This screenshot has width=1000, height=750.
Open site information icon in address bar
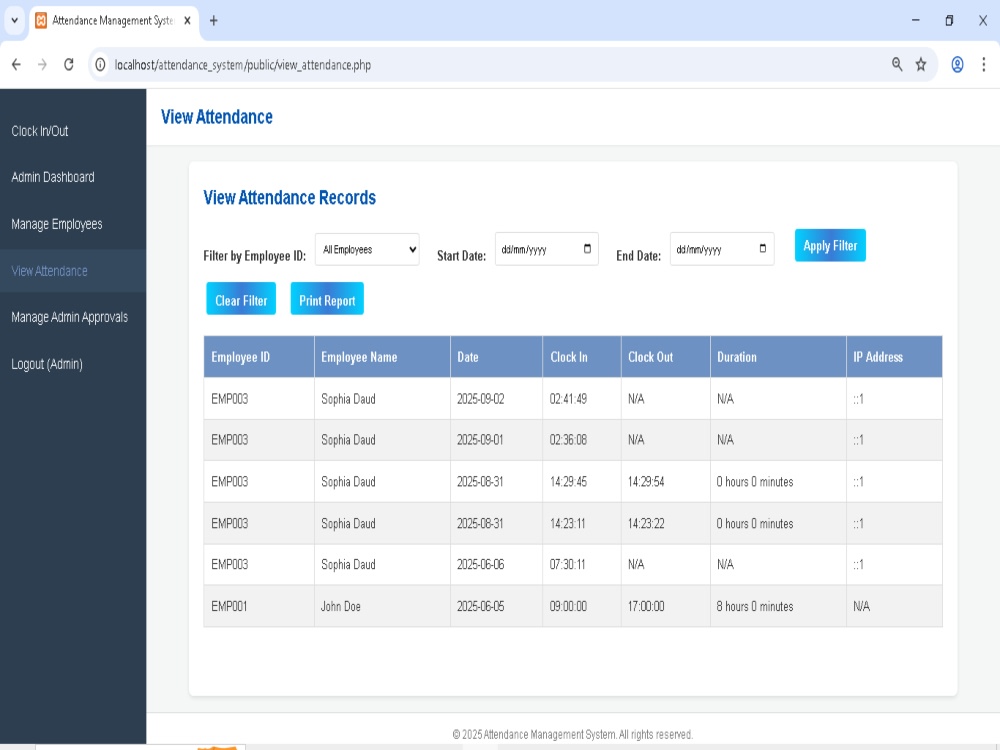click(100, 64)
